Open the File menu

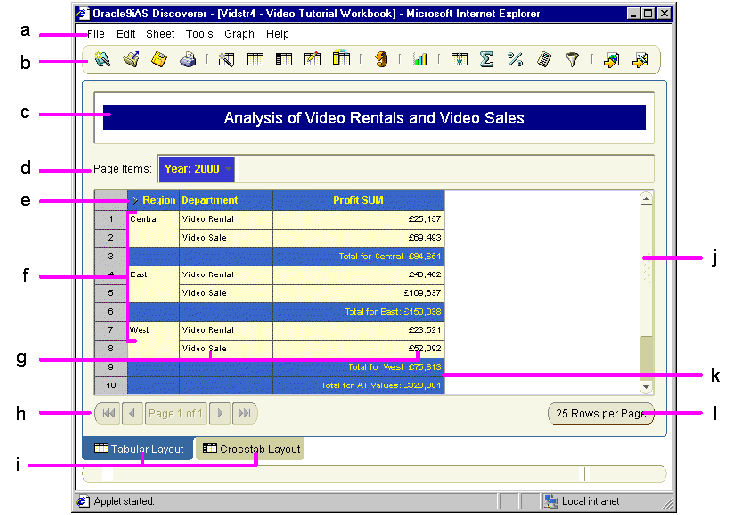coord(96,34)
